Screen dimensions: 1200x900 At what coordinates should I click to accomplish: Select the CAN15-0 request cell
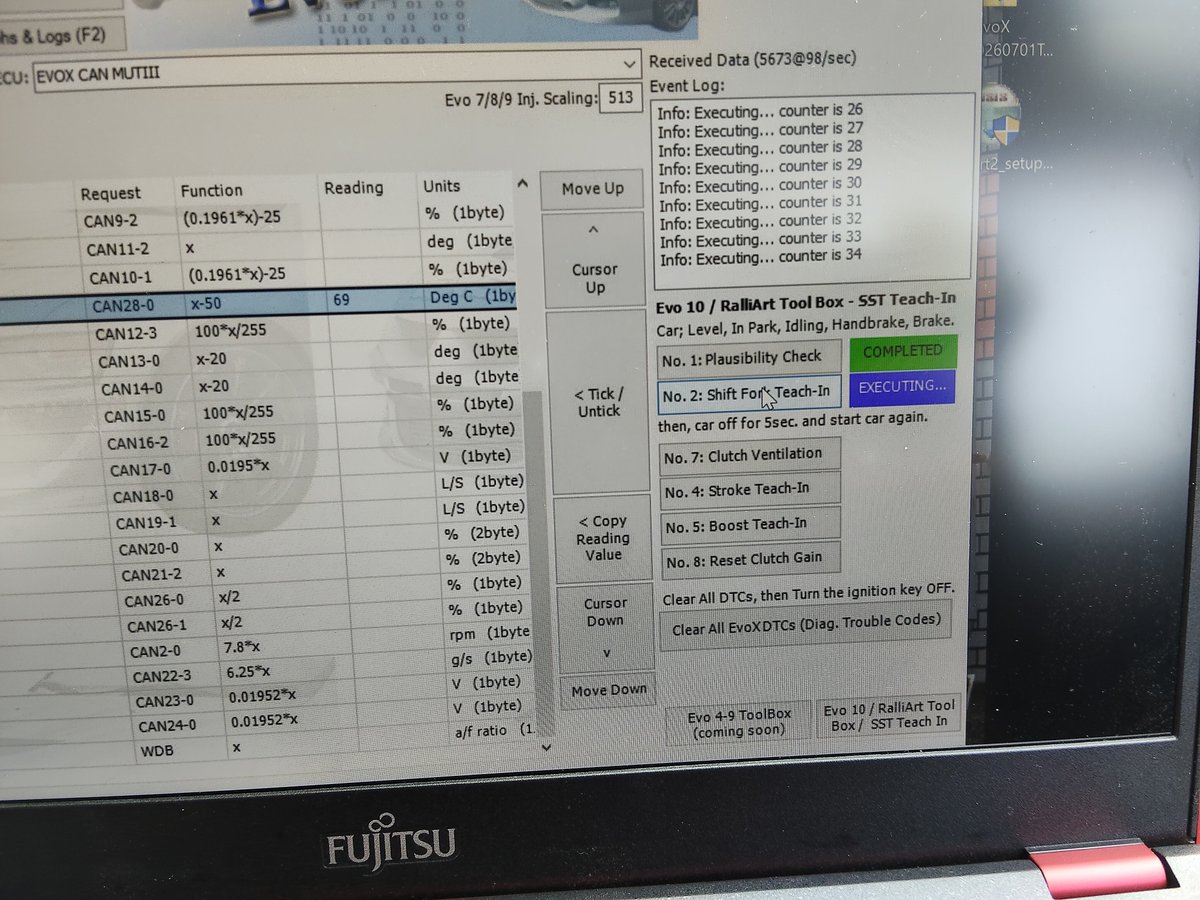[137, 415]
